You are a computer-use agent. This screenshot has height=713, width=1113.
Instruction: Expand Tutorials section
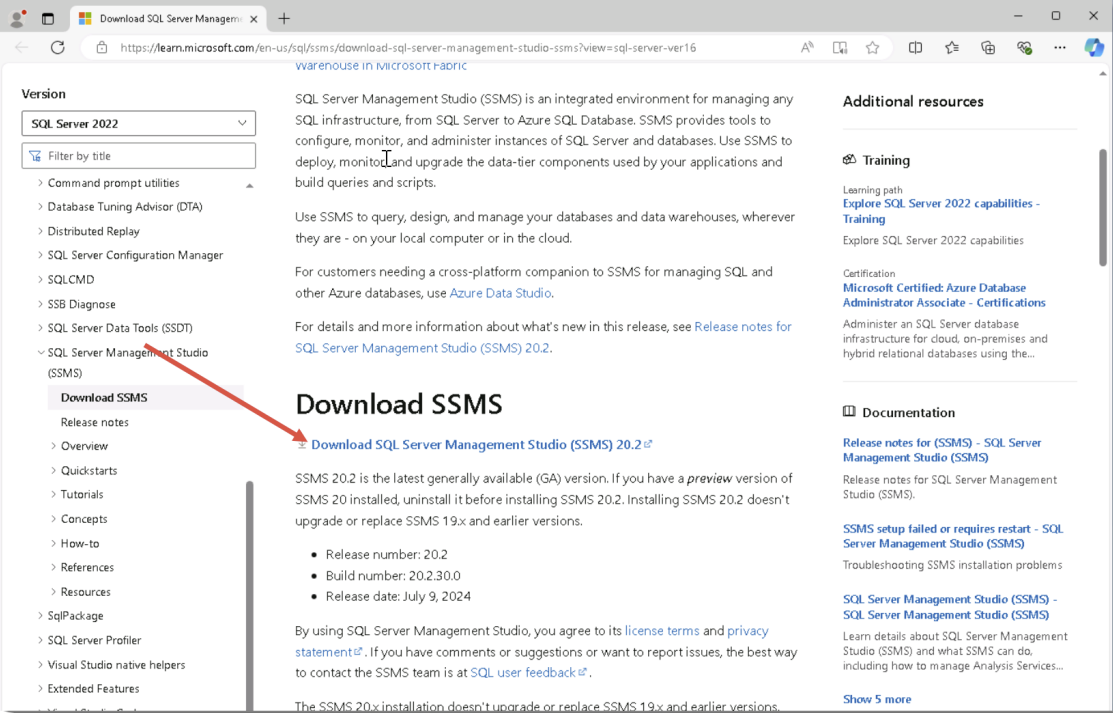click(53, 494)
